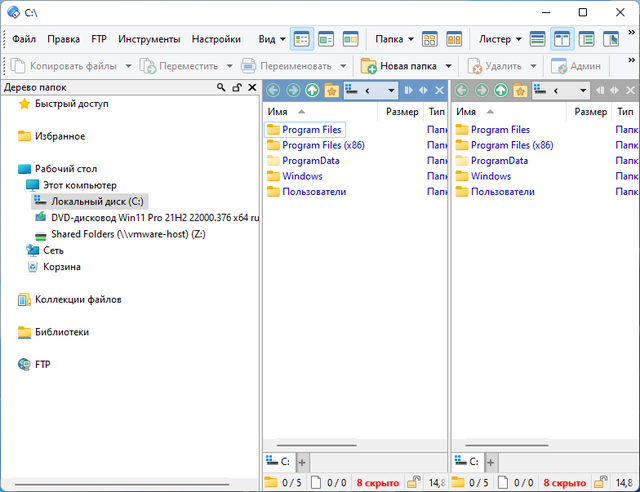Image resolution: width=640 pixels, height=492 pixels.
Task: Click the Forward arrow in the right file pane
Action: [481, 90]
